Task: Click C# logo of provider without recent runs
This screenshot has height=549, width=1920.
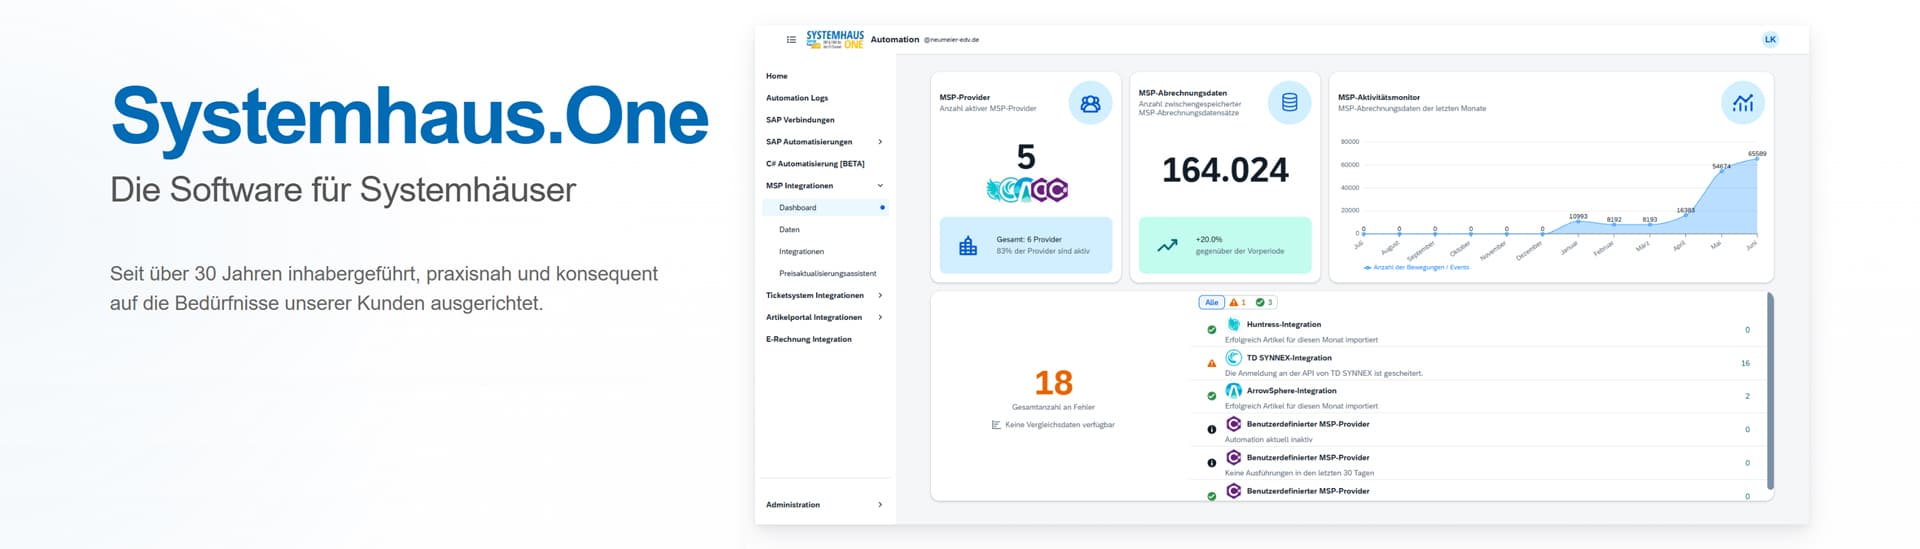Action: (1233, 457)
